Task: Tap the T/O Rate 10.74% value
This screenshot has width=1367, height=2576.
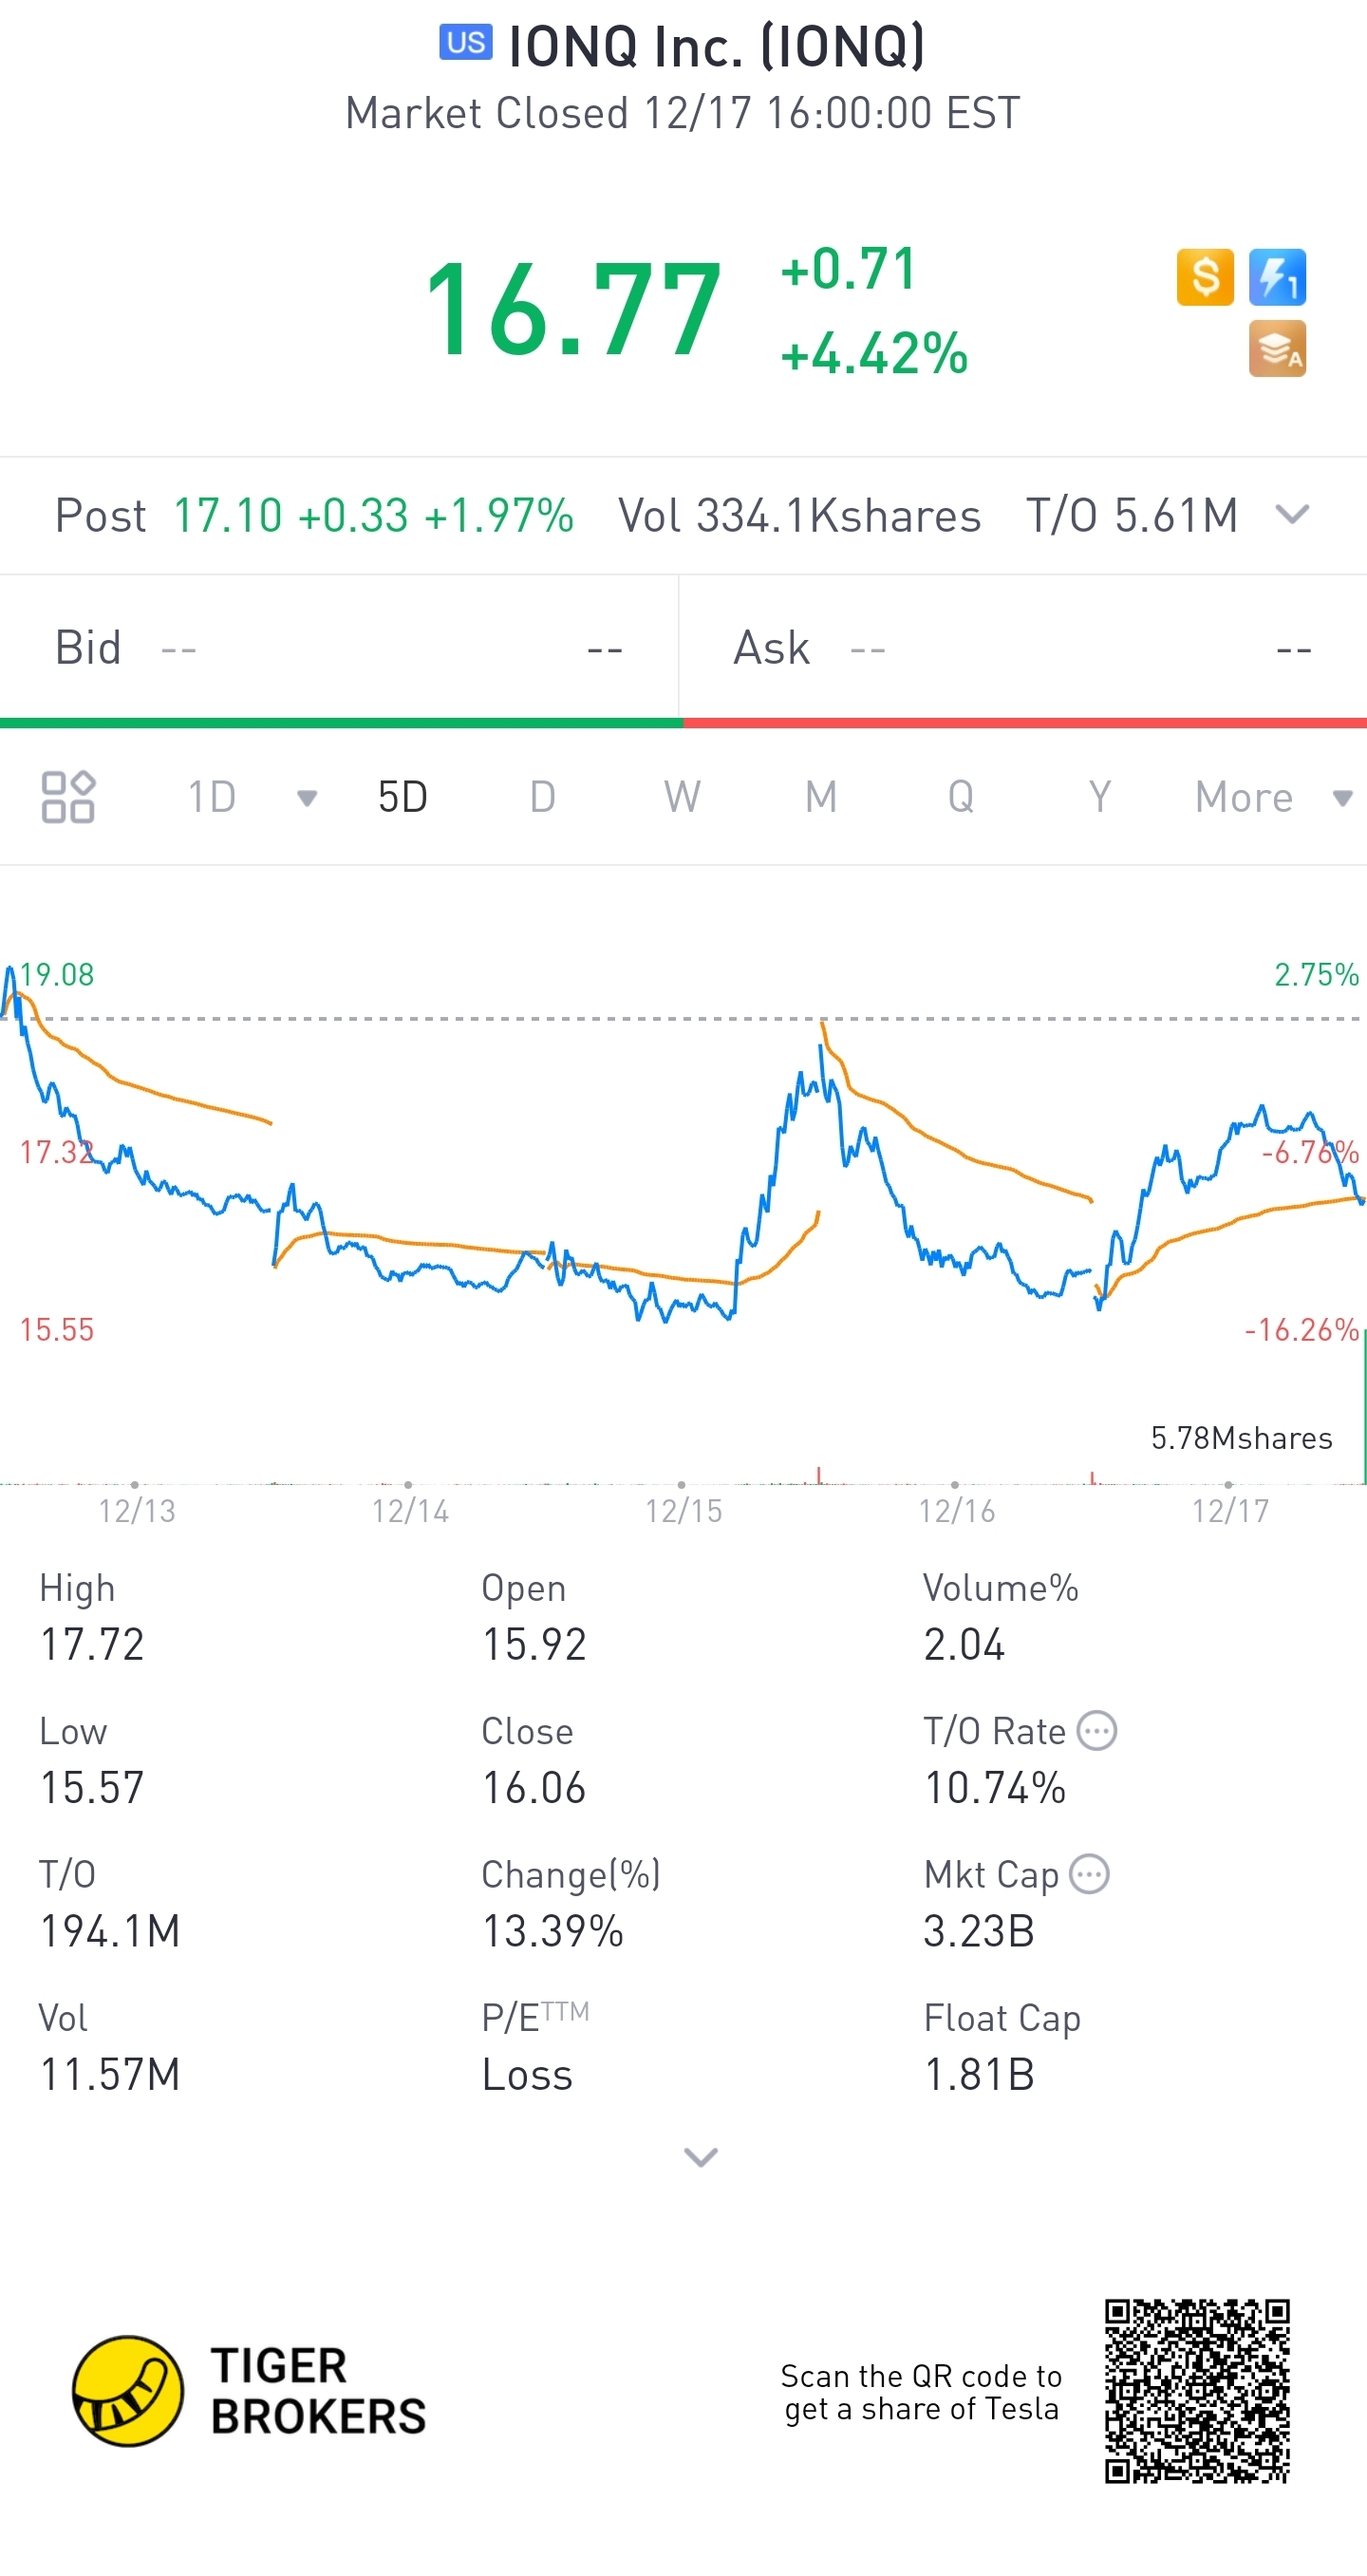Action: coord(995,1788)
